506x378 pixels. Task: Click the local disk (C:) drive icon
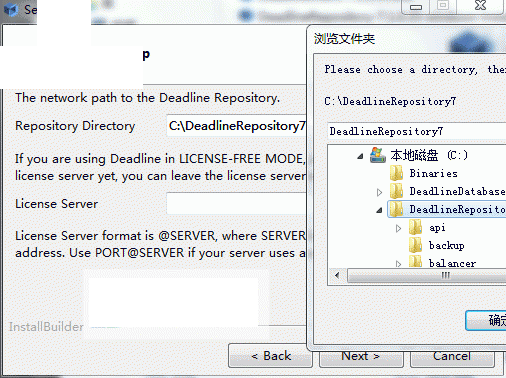pyautogui.click(x=378, y=155)
